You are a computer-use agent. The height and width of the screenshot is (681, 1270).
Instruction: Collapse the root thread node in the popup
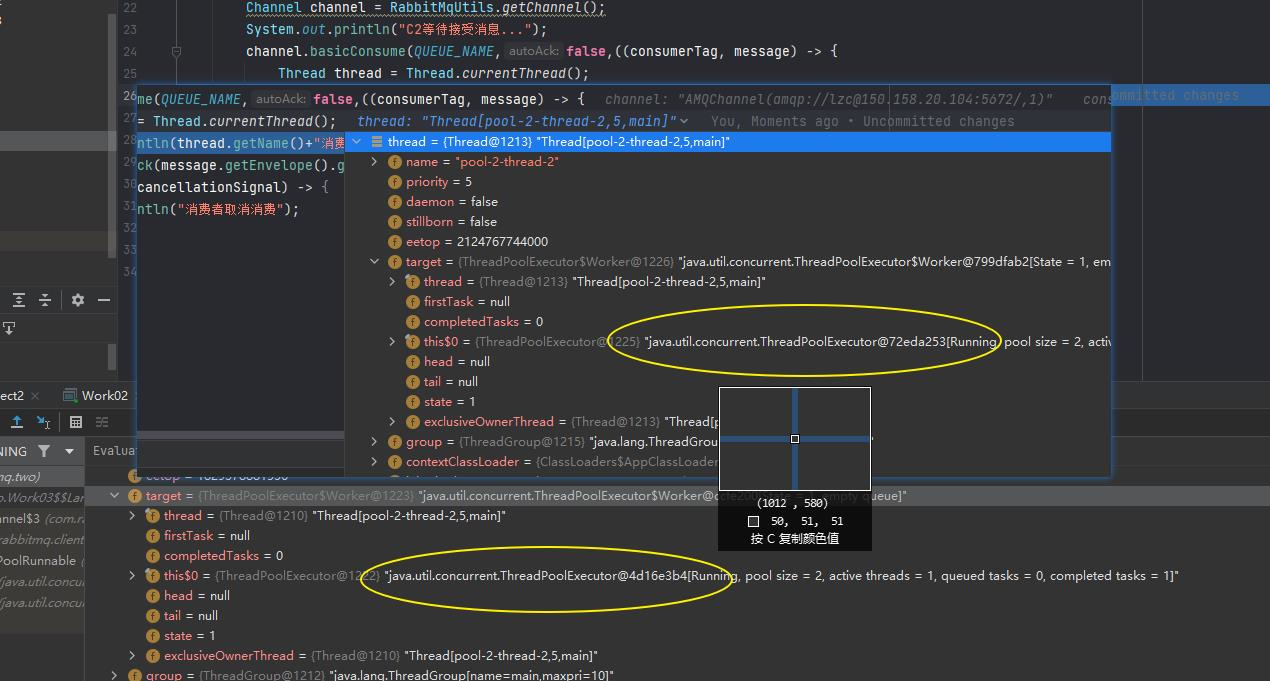(357, 142)
